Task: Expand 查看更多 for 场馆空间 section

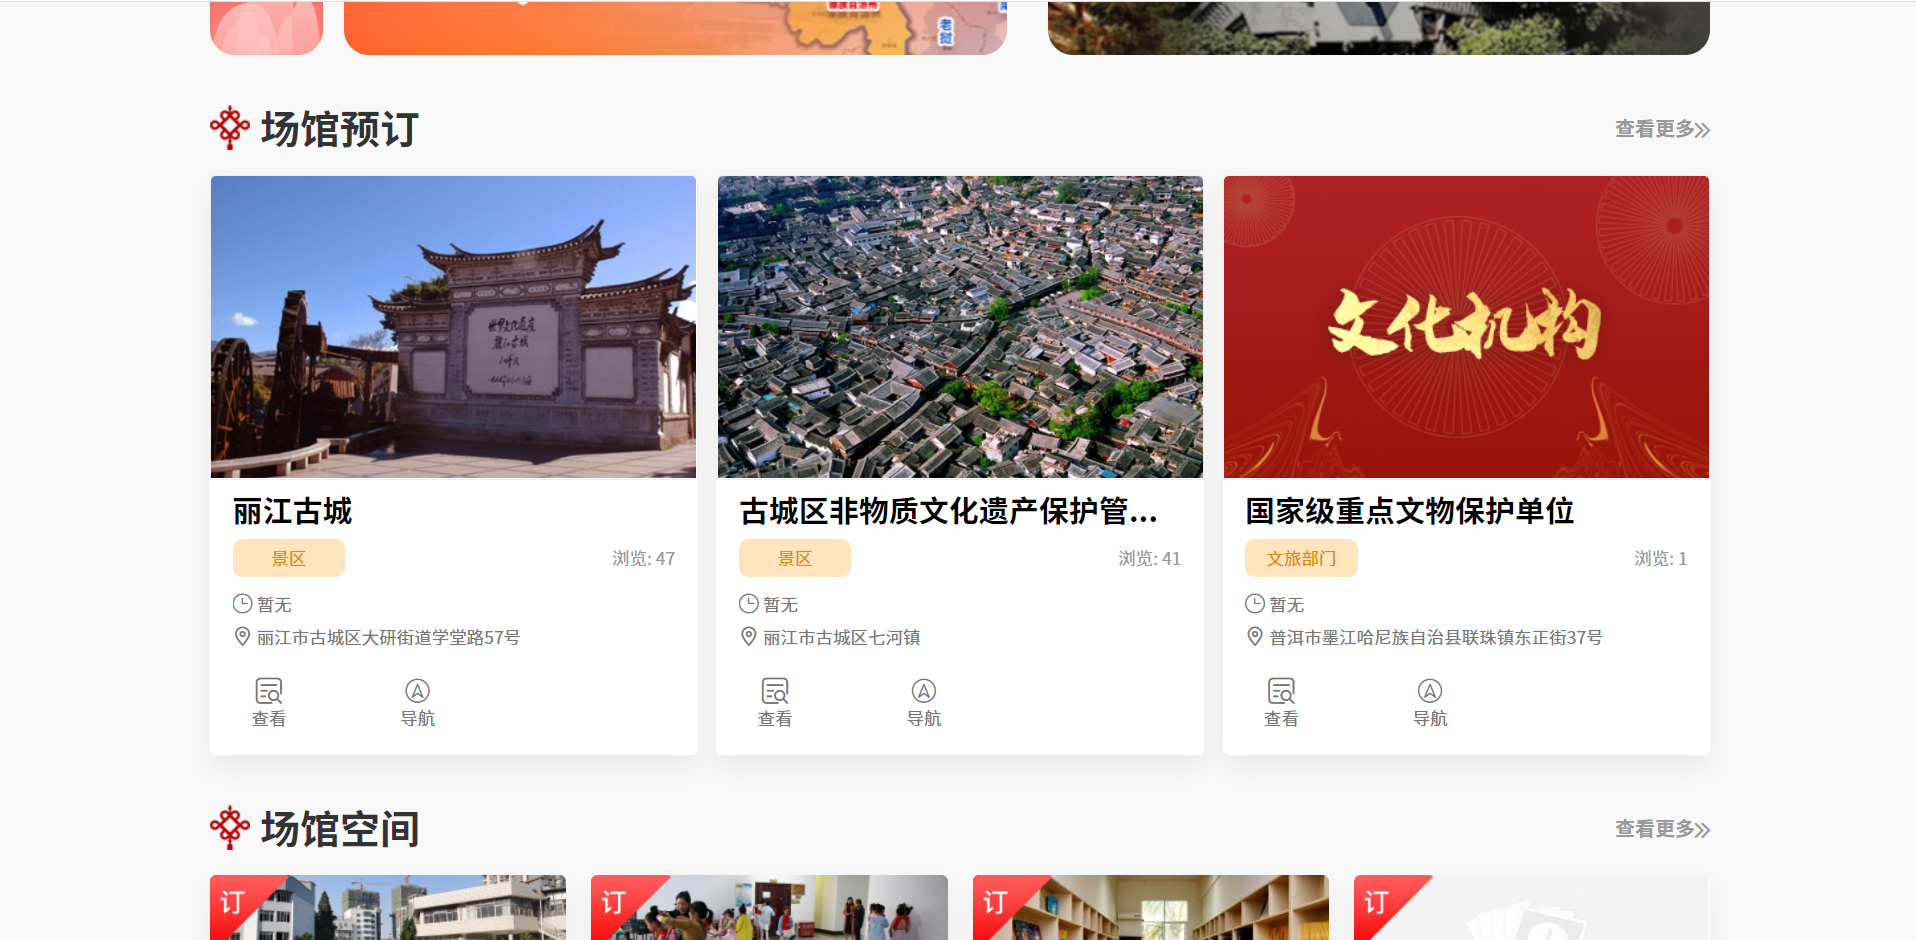Action: [x=1661, y=829]
